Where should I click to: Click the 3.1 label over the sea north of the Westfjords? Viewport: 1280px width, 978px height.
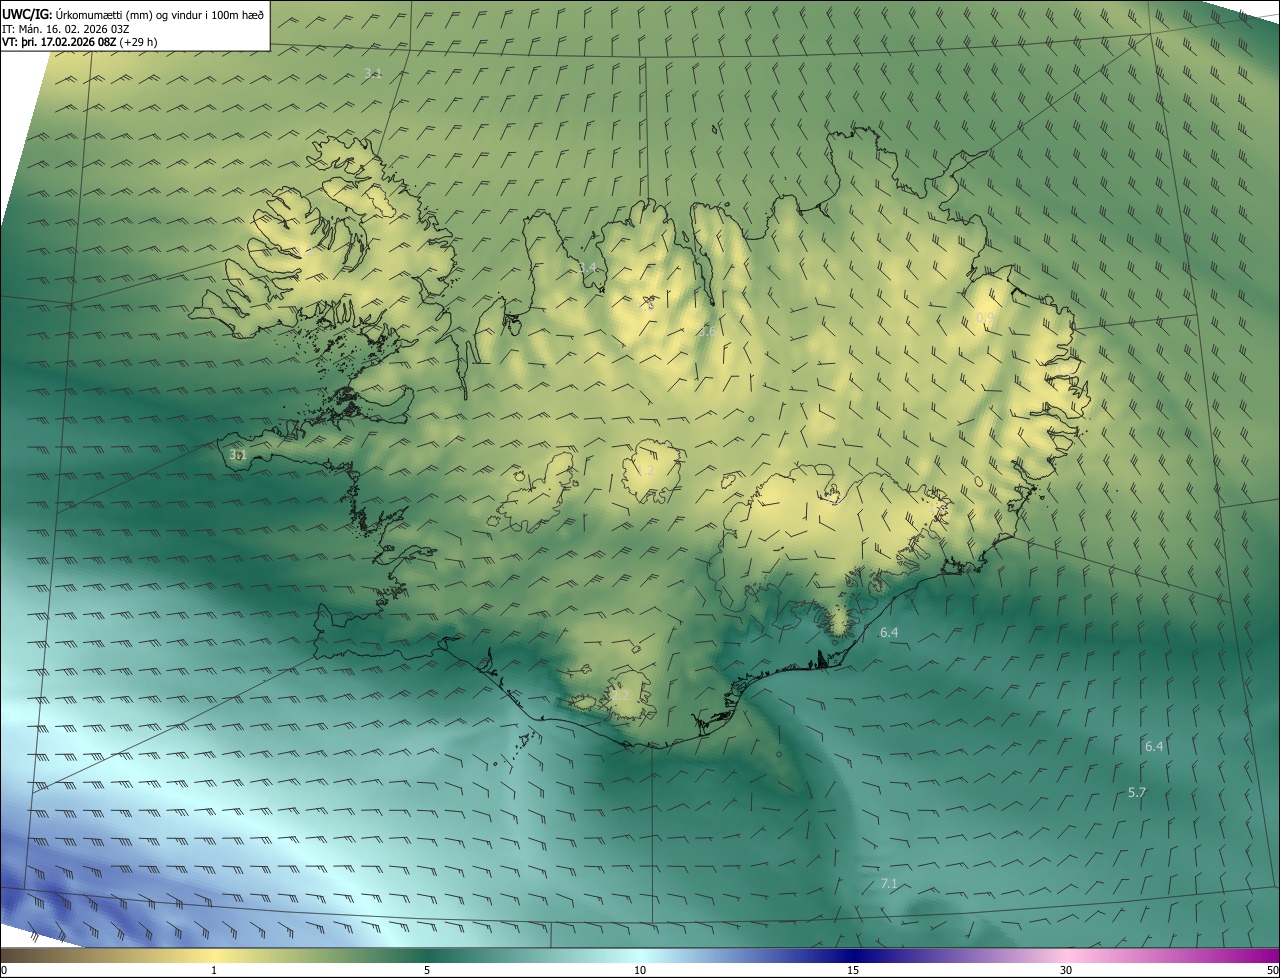373,73
